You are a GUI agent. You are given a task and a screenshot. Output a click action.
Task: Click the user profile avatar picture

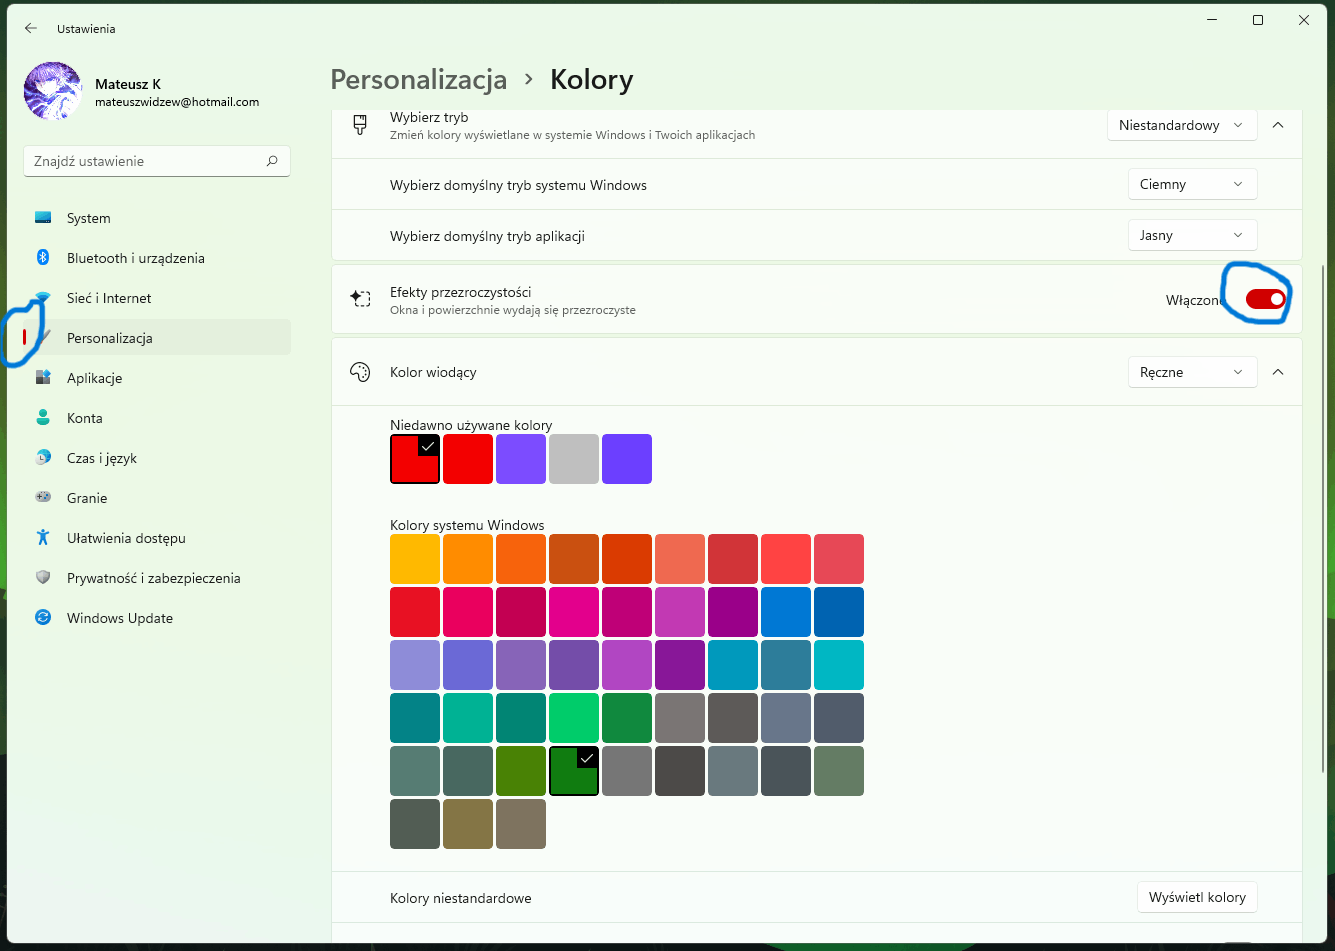pos(53,91)
